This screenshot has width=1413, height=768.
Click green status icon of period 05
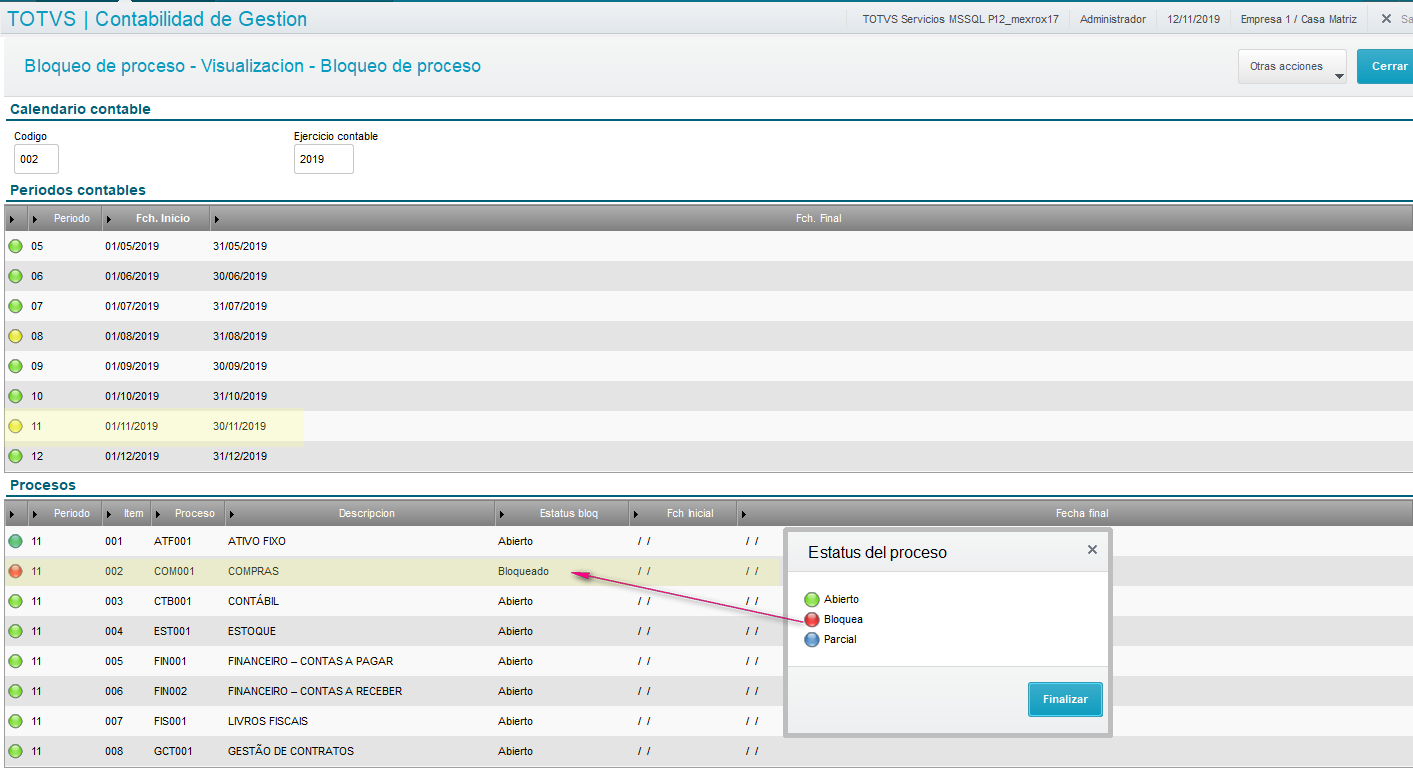pos(15,246)
